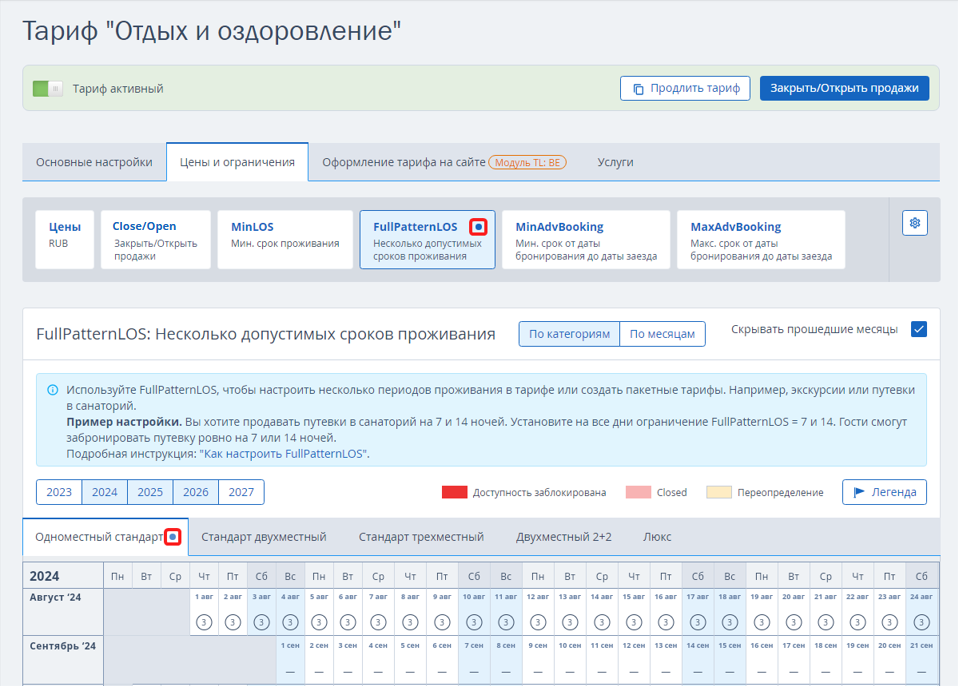
Task: Select year 2025
Action: [x=150, y=492]
